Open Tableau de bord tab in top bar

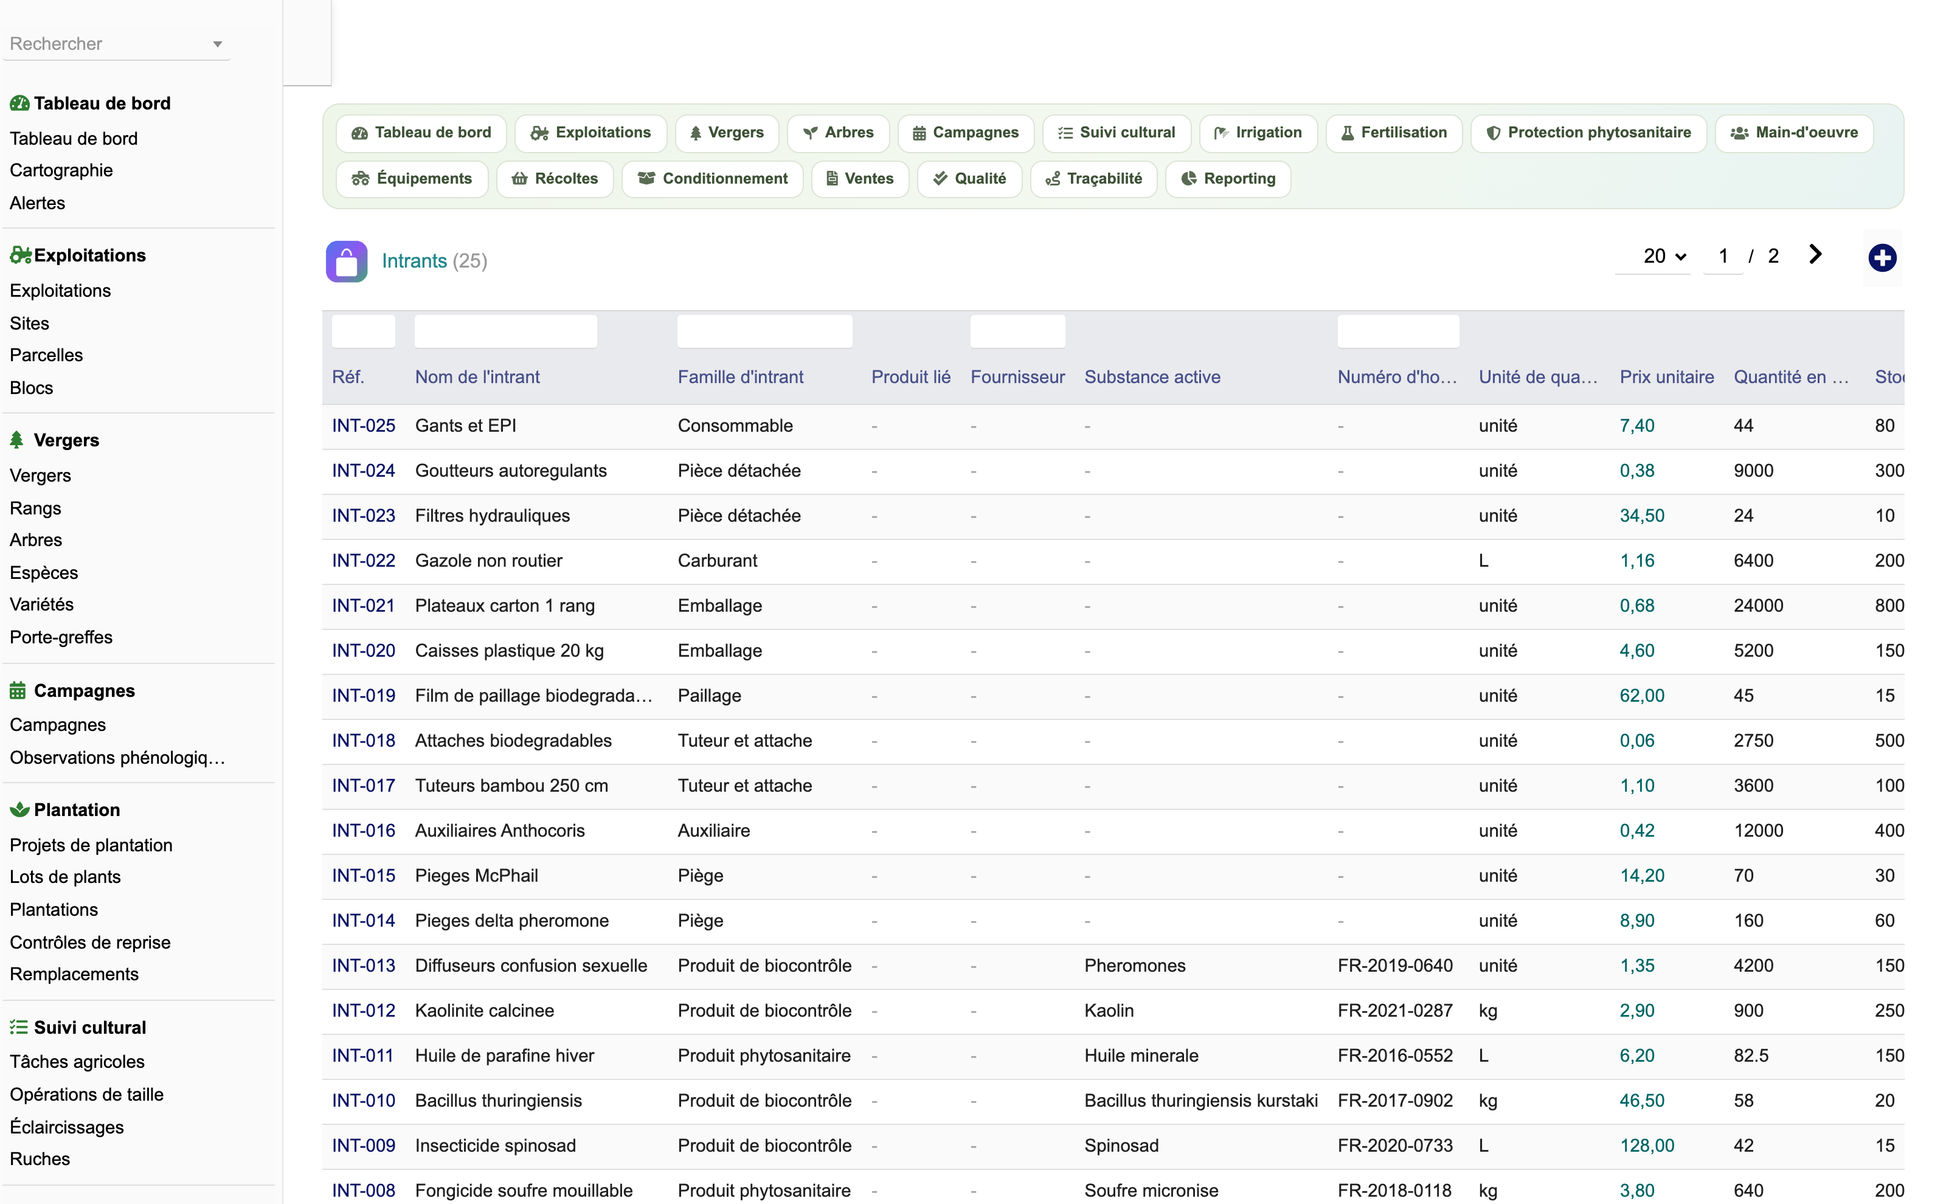[x=421, y=133]
